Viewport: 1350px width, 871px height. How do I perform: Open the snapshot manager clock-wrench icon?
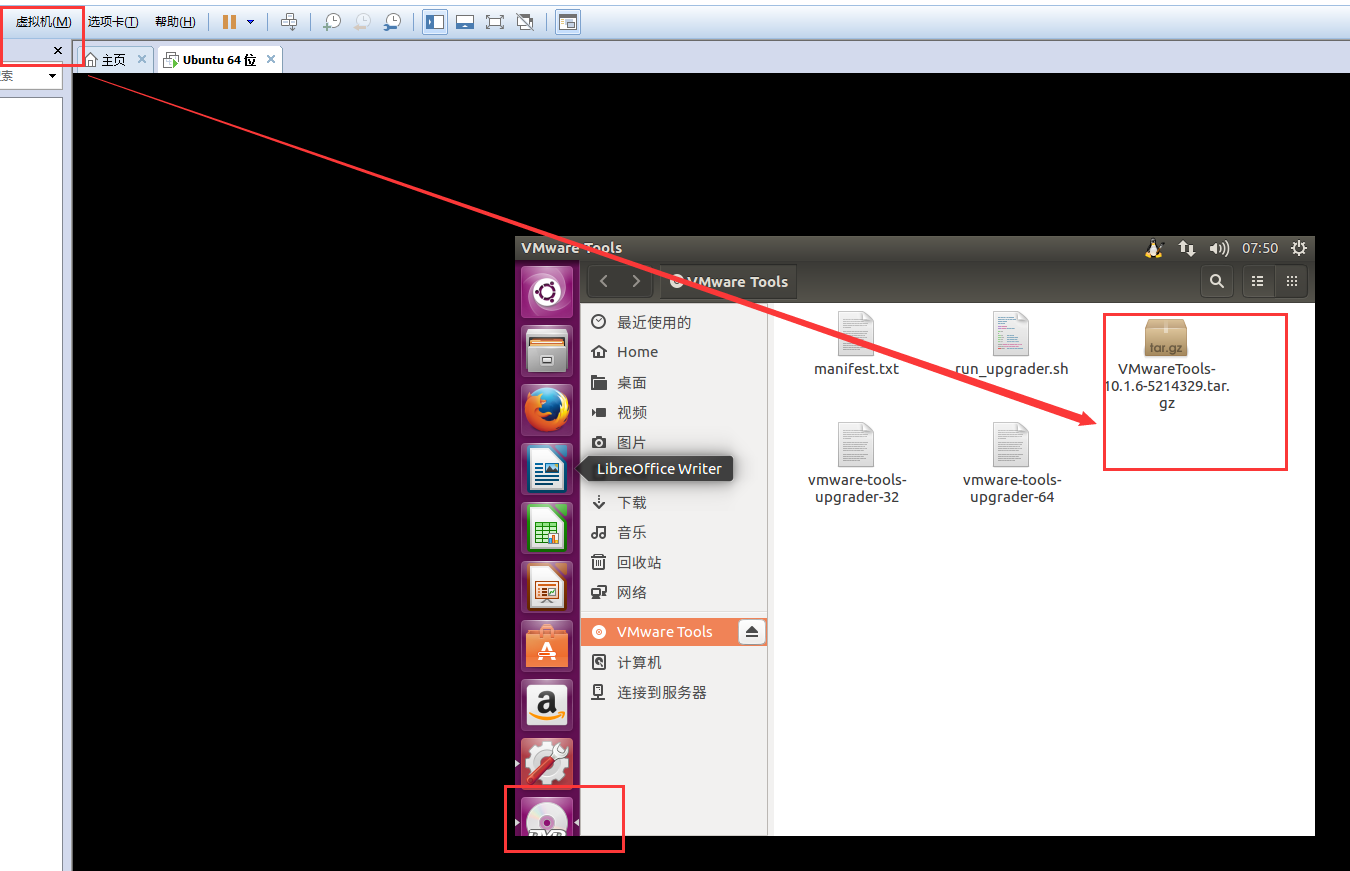tap(393, 22)
